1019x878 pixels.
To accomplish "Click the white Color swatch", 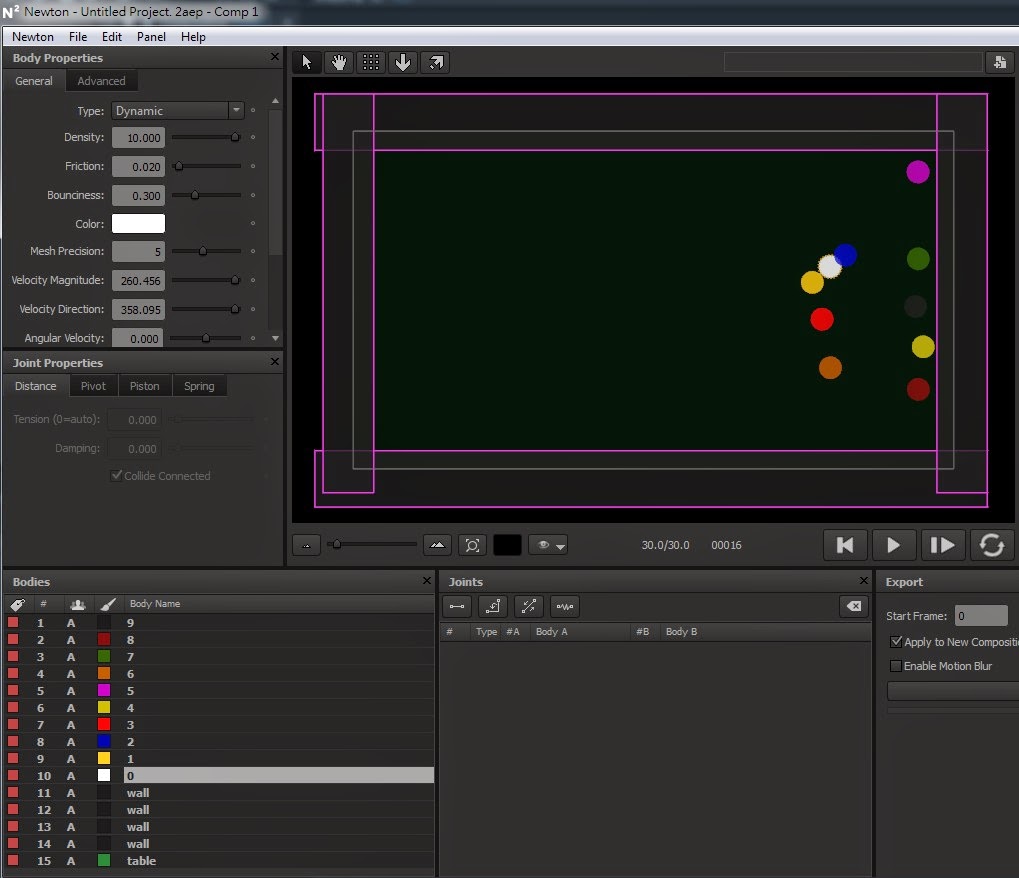I will 138,224.
